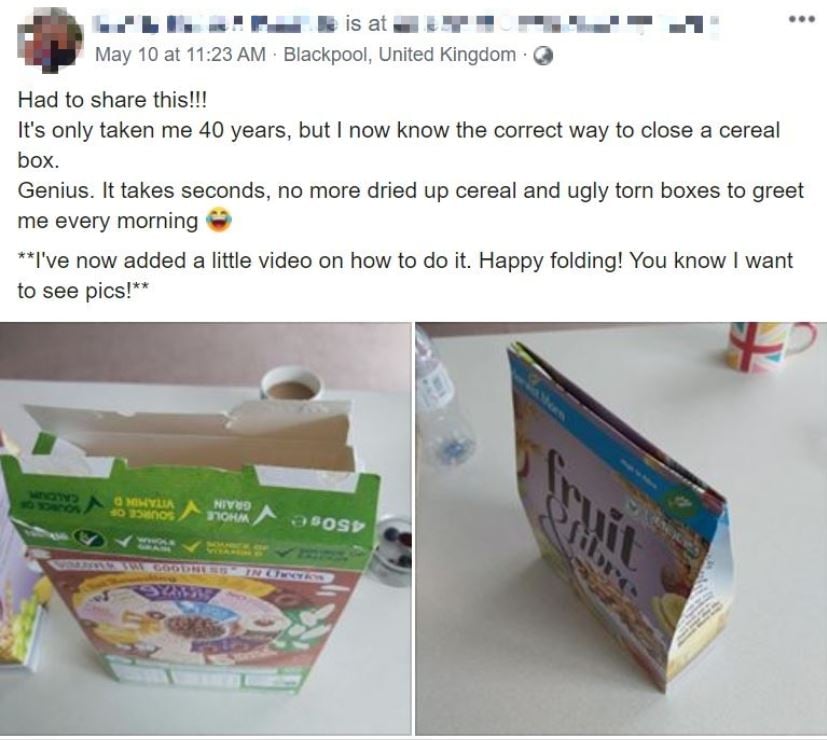This screenshot has height=740, width=827.
Task: Click the poster's profile picture
Action: (x=50, y=40)
